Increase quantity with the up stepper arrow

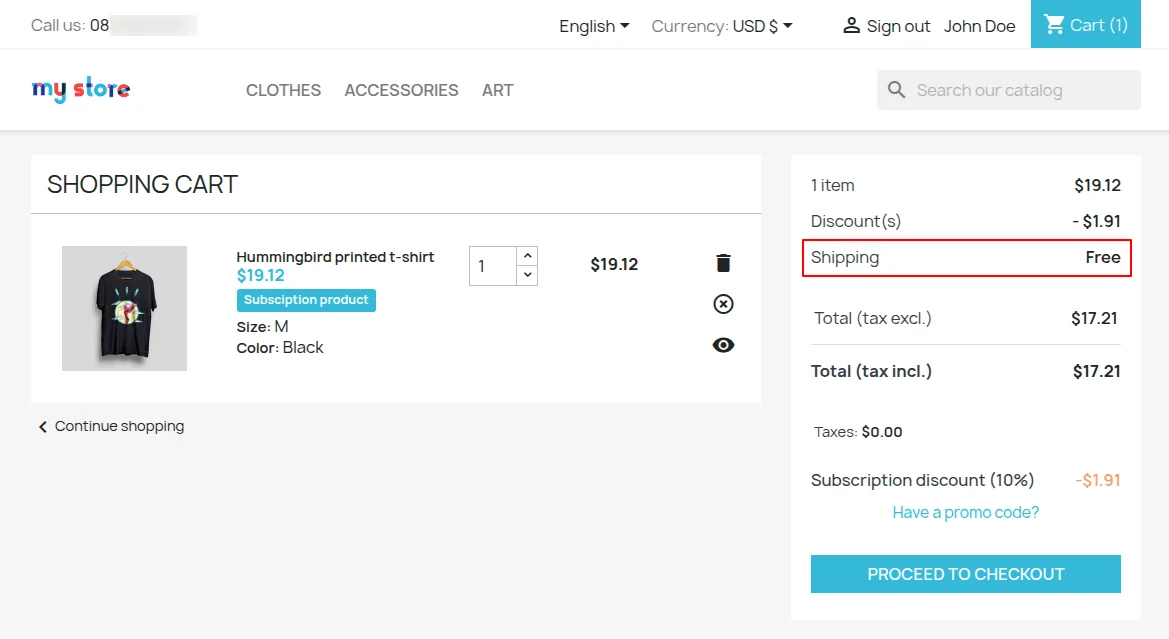pos(527,254)
